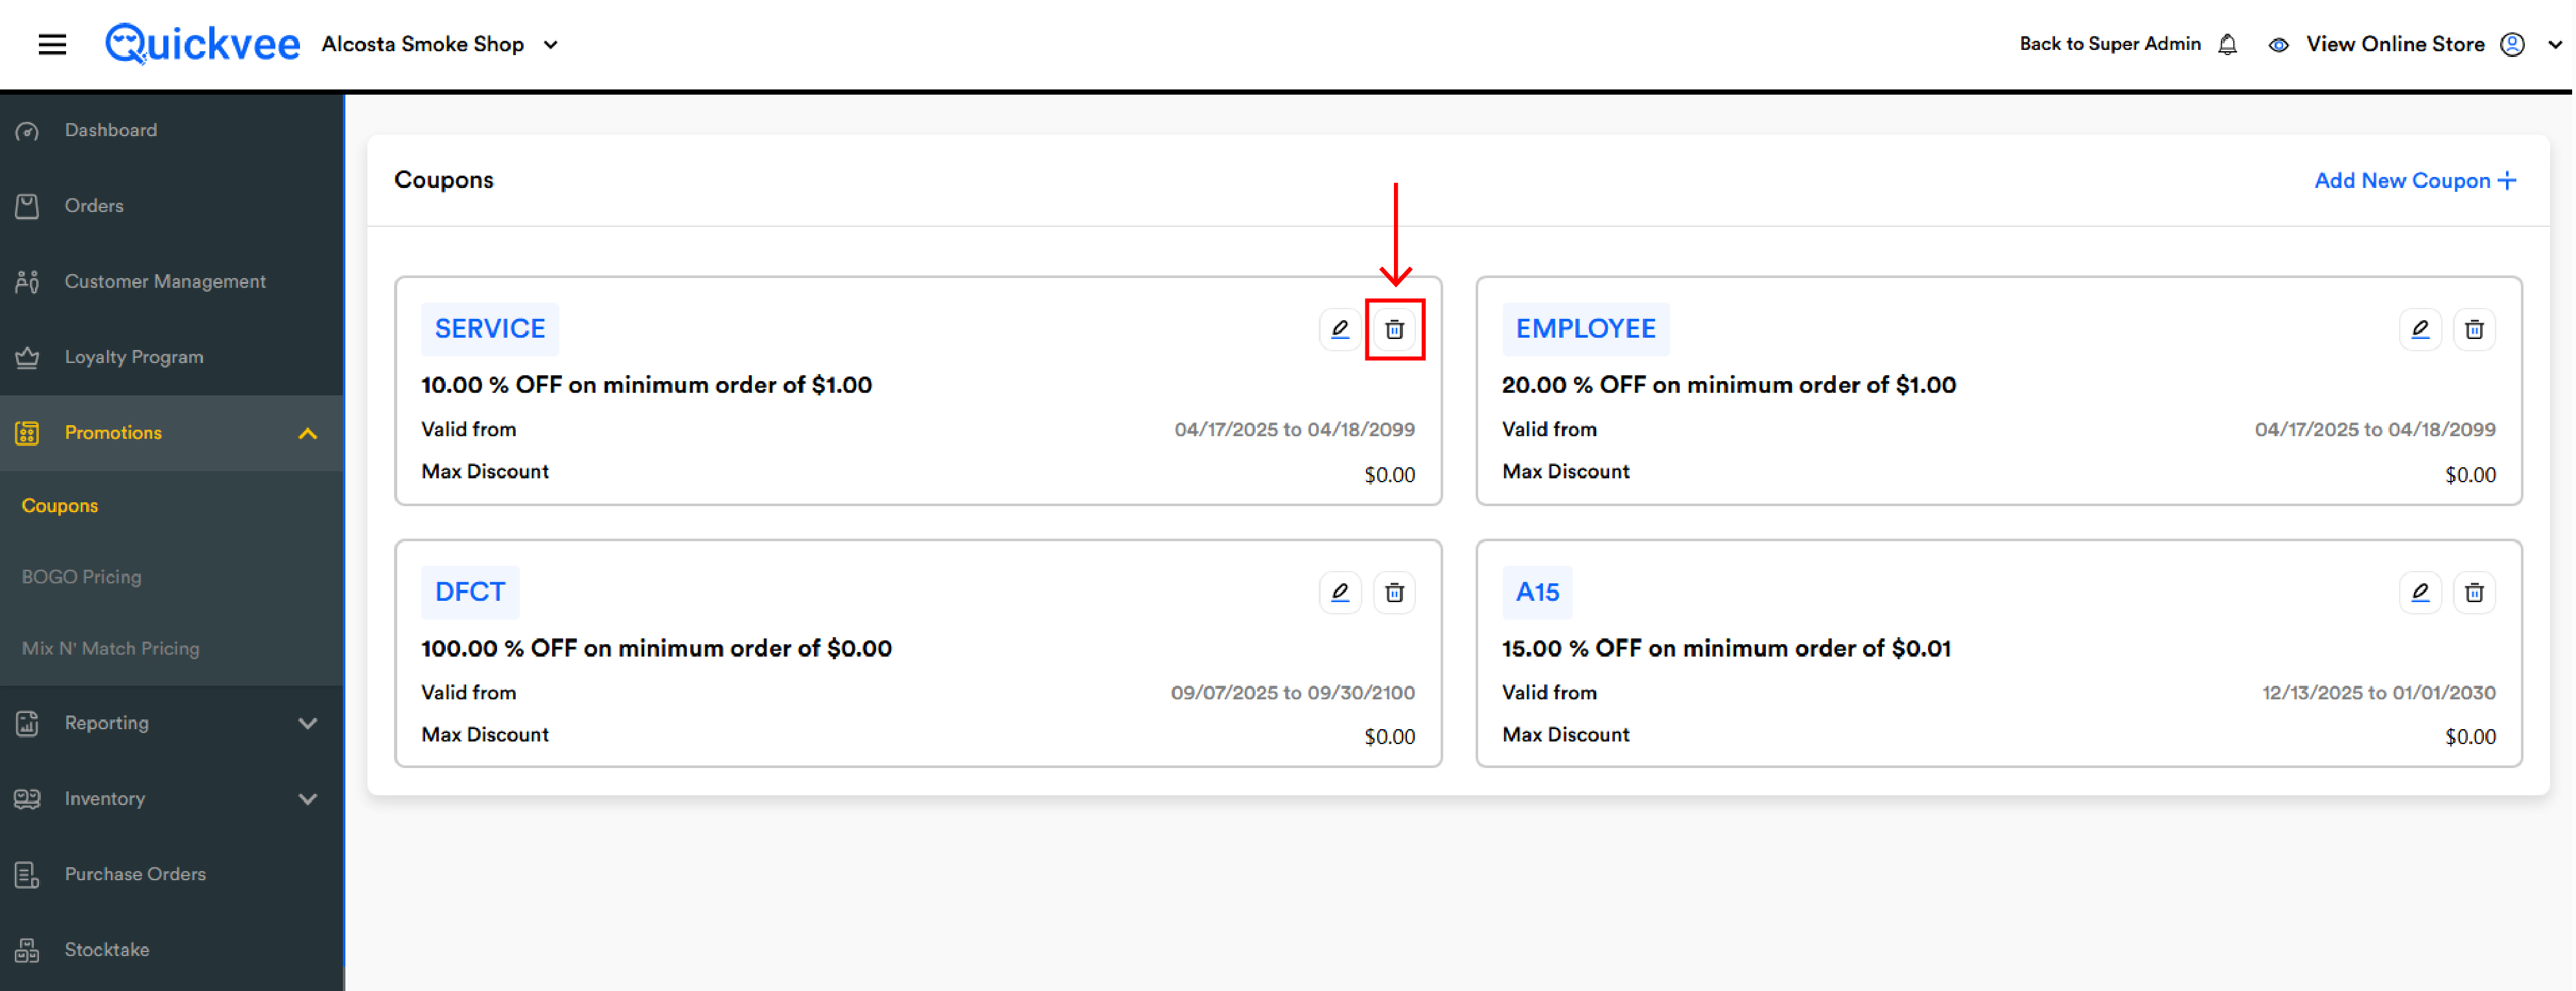Click the EMPLOYEE coupon code label
2576x991 pixels.
pos(1585,329)
